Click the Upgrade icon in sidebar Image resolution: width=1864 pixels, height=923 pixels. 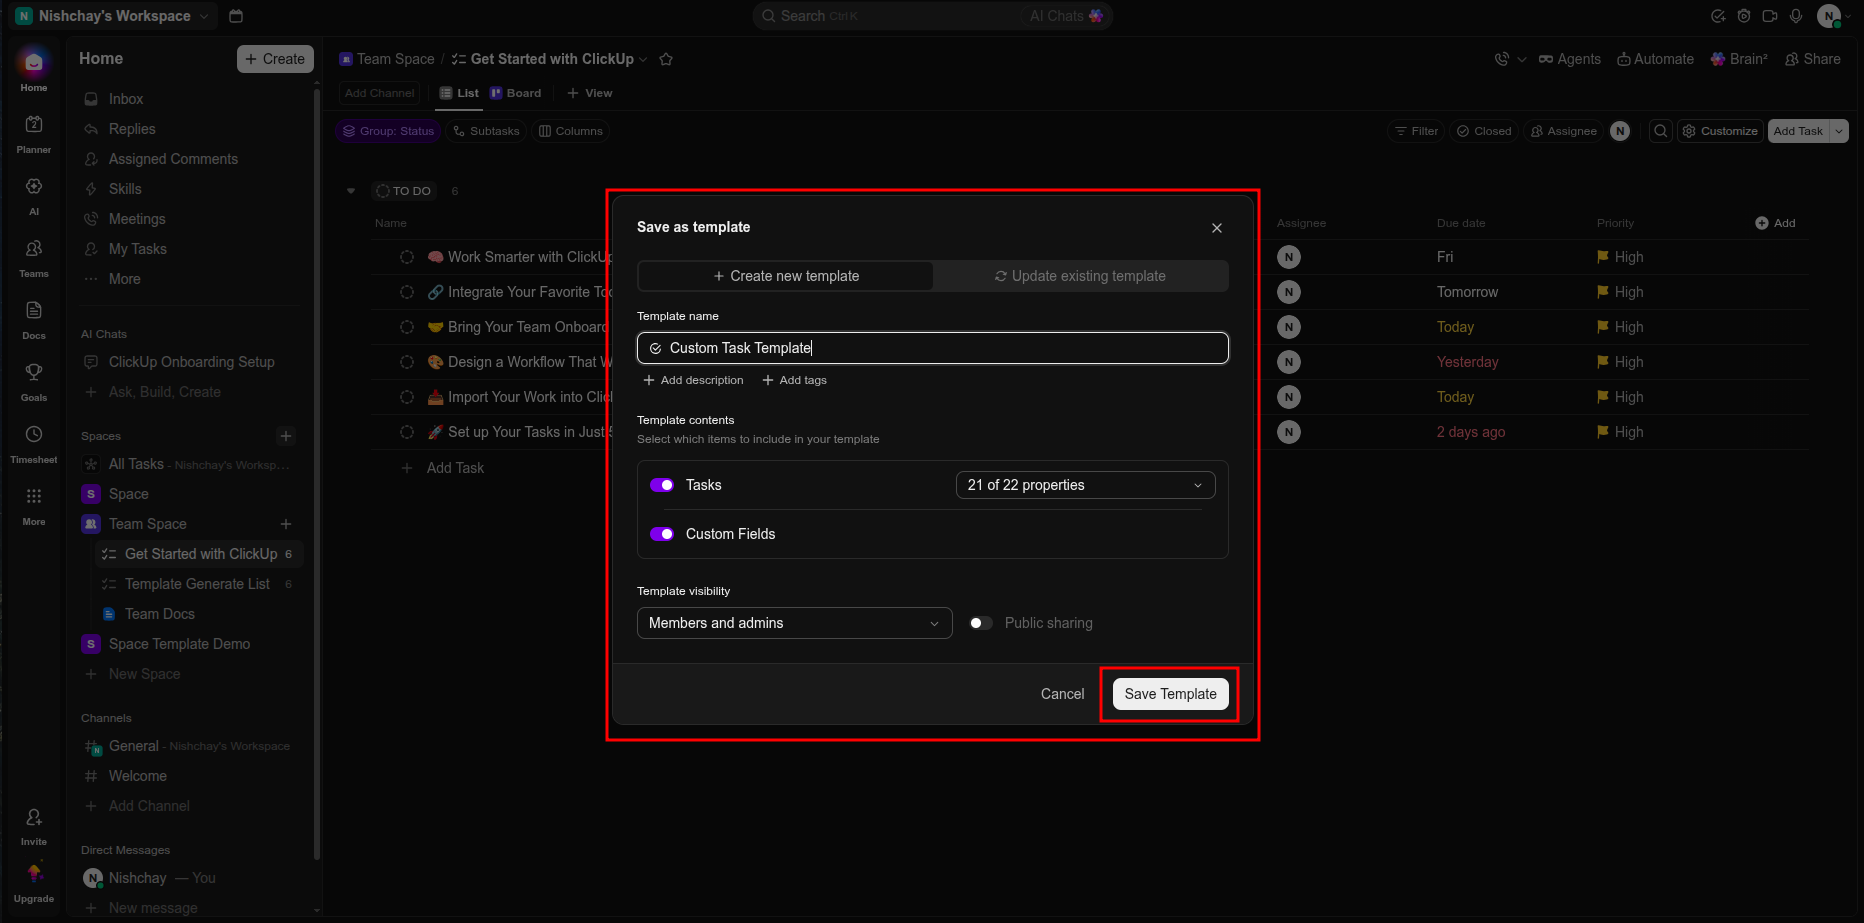click(34, 874)
